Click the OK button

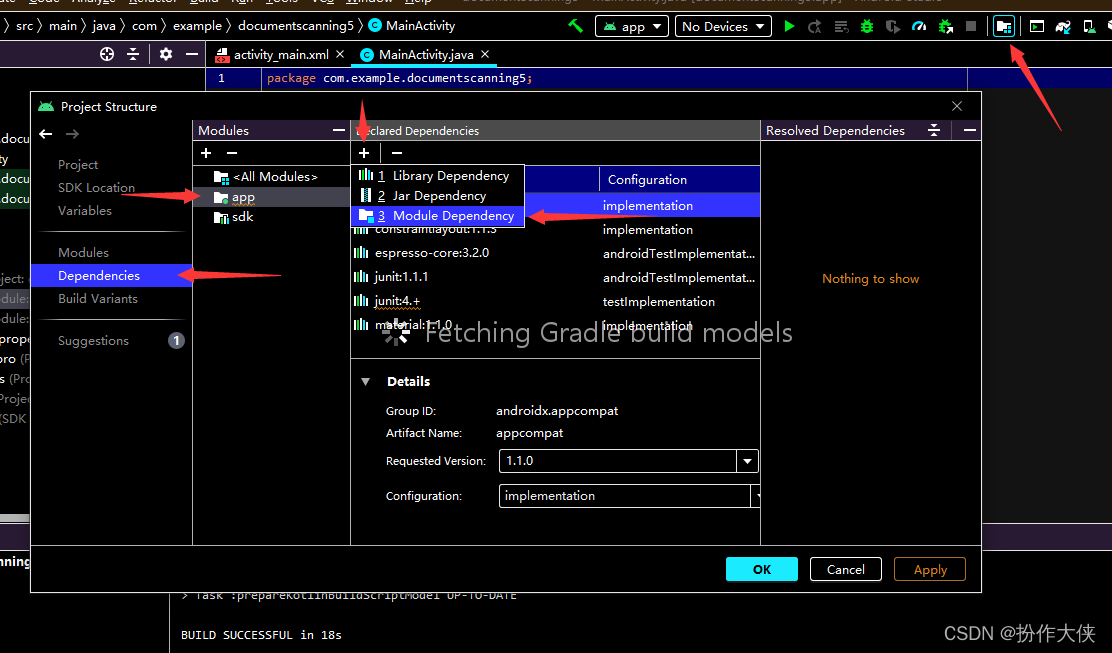(x=762, y=569)
